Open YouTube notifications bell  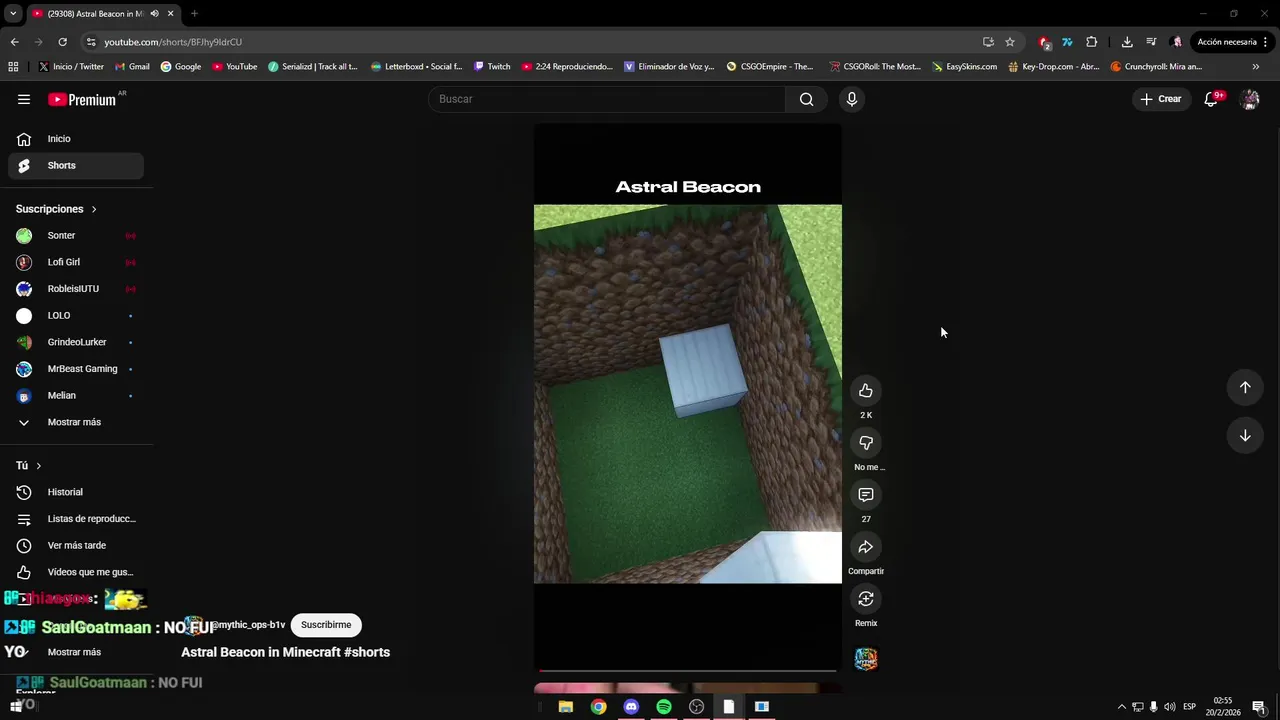[1211, 99]
